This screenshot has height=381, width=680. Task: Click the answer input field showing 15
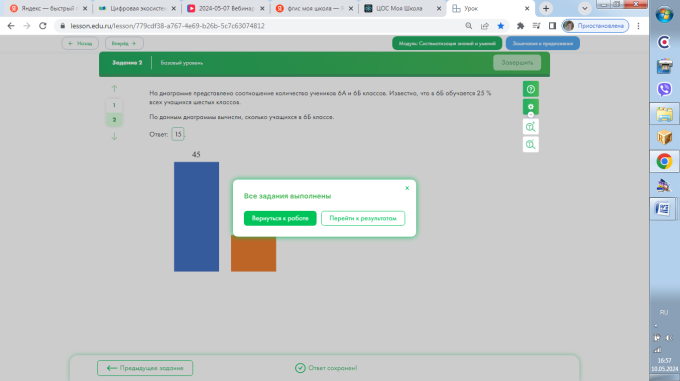[x=178, y=134]
